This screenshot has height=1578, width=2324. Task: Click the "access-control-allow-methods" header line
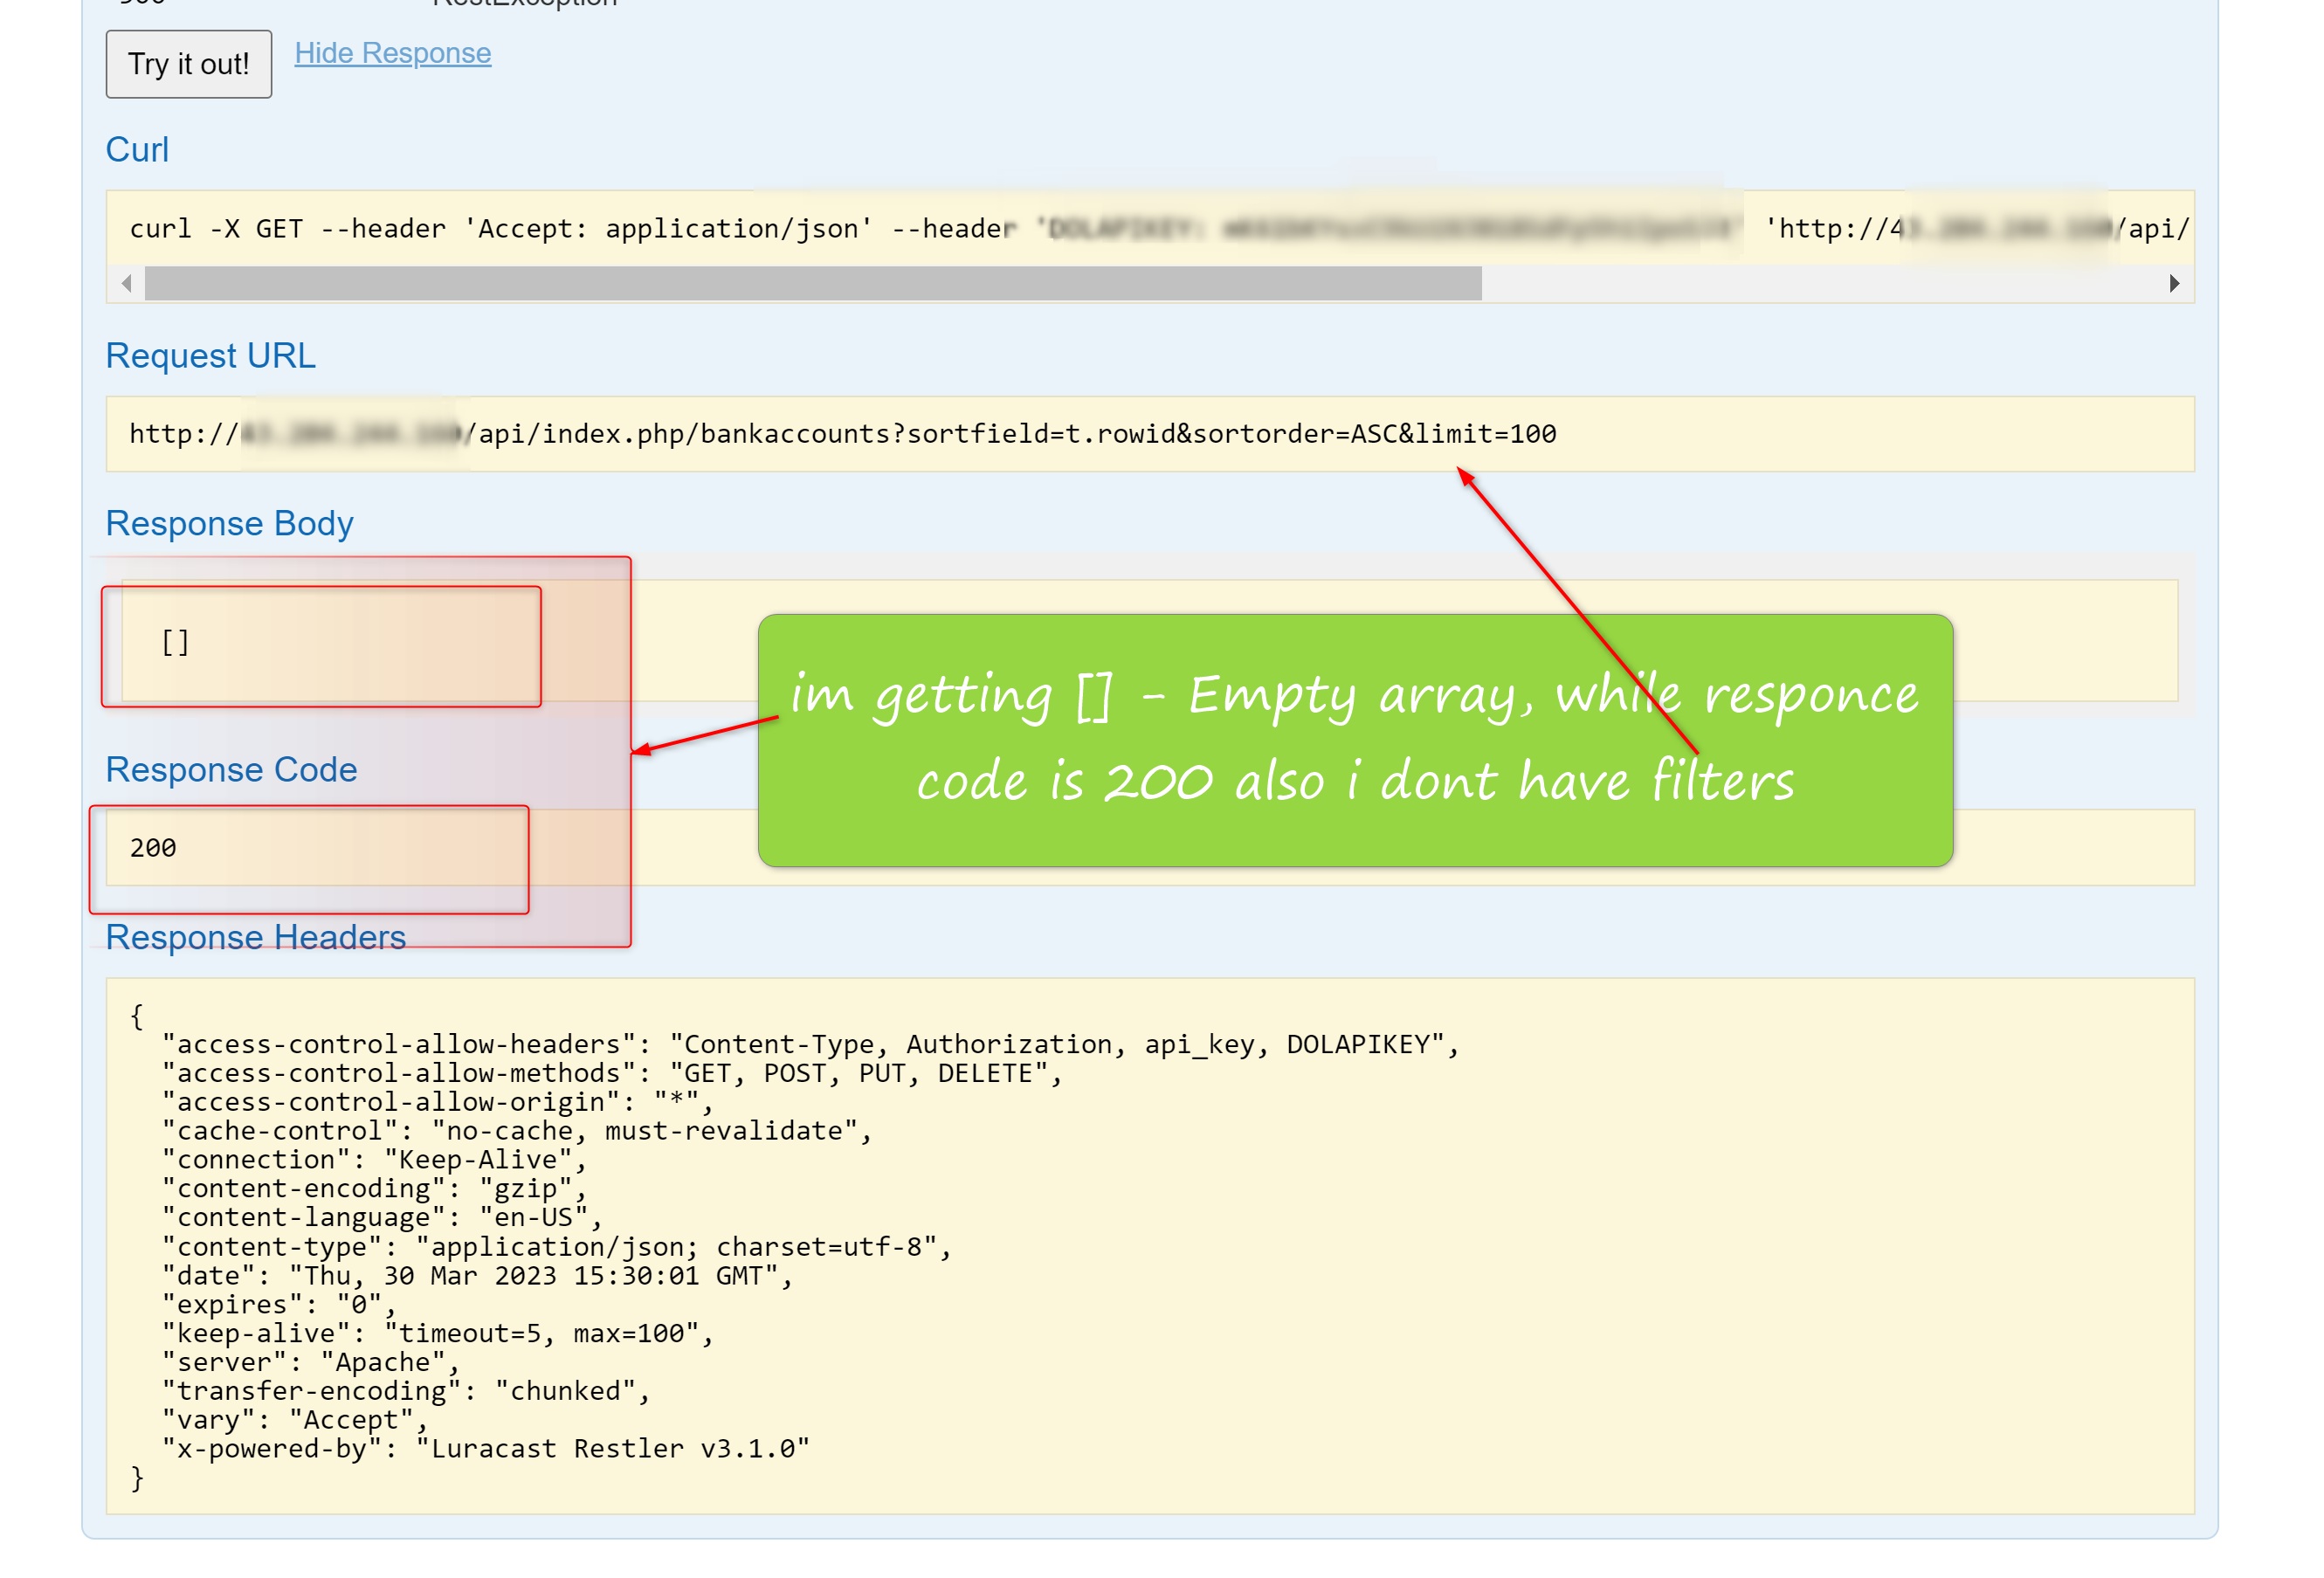click(612, 1074)
